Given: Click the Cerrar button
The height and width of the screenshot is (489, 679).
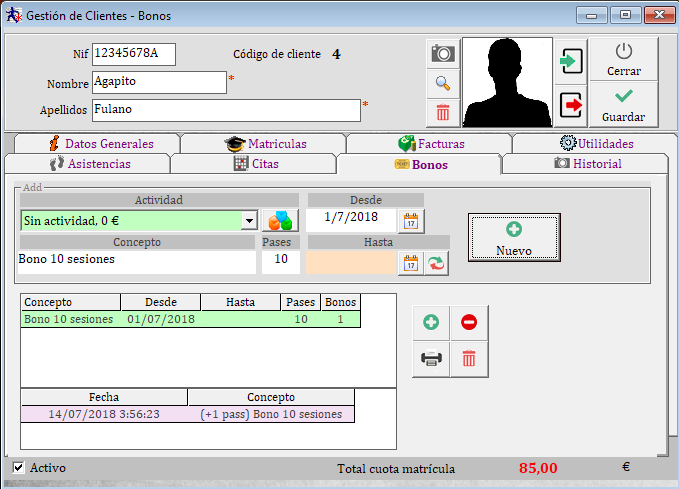Looking at the screenshot, I should click(x=624, y=59).
